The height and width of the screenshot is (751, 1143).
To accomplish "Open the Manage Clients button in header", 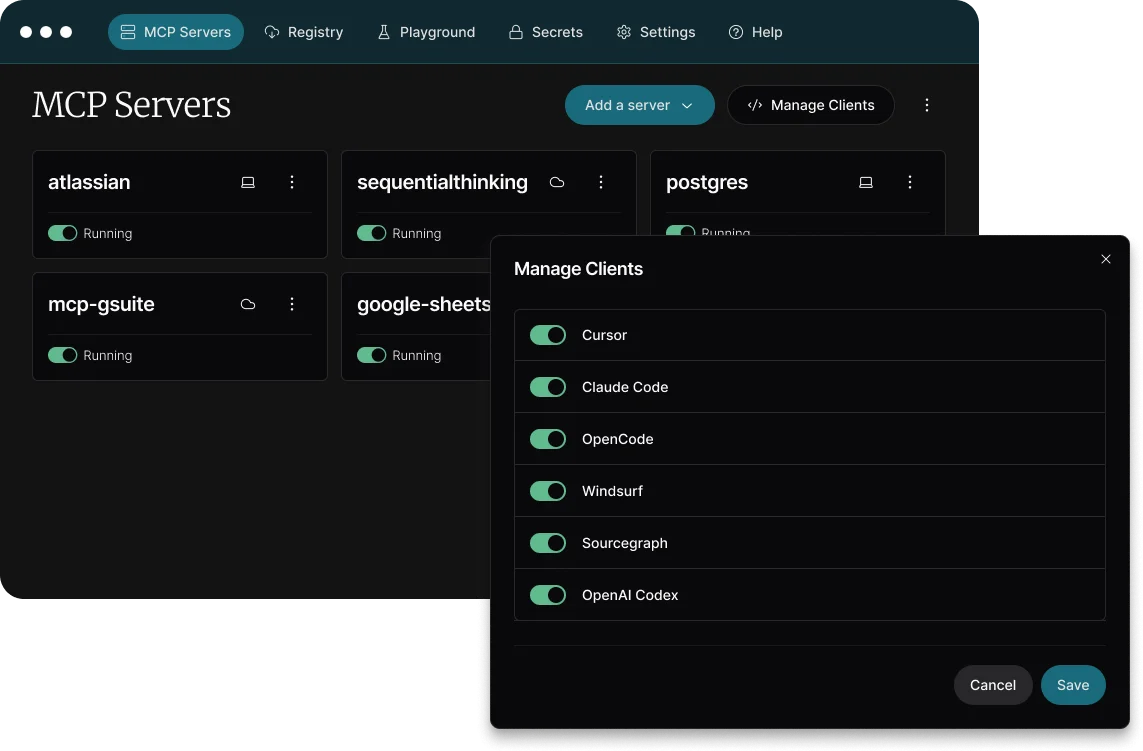I will pyautogui.click(x=810, y=105).
